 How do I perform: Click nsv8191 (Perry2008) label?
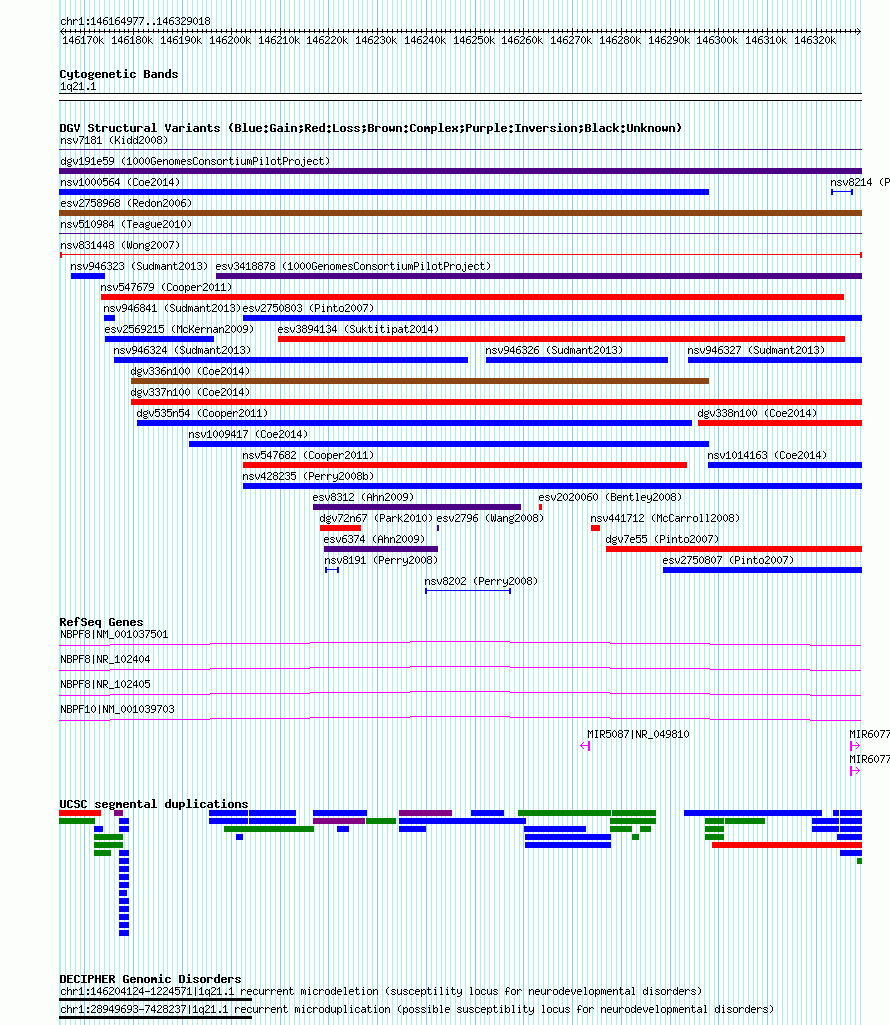[x=381, y=560]
